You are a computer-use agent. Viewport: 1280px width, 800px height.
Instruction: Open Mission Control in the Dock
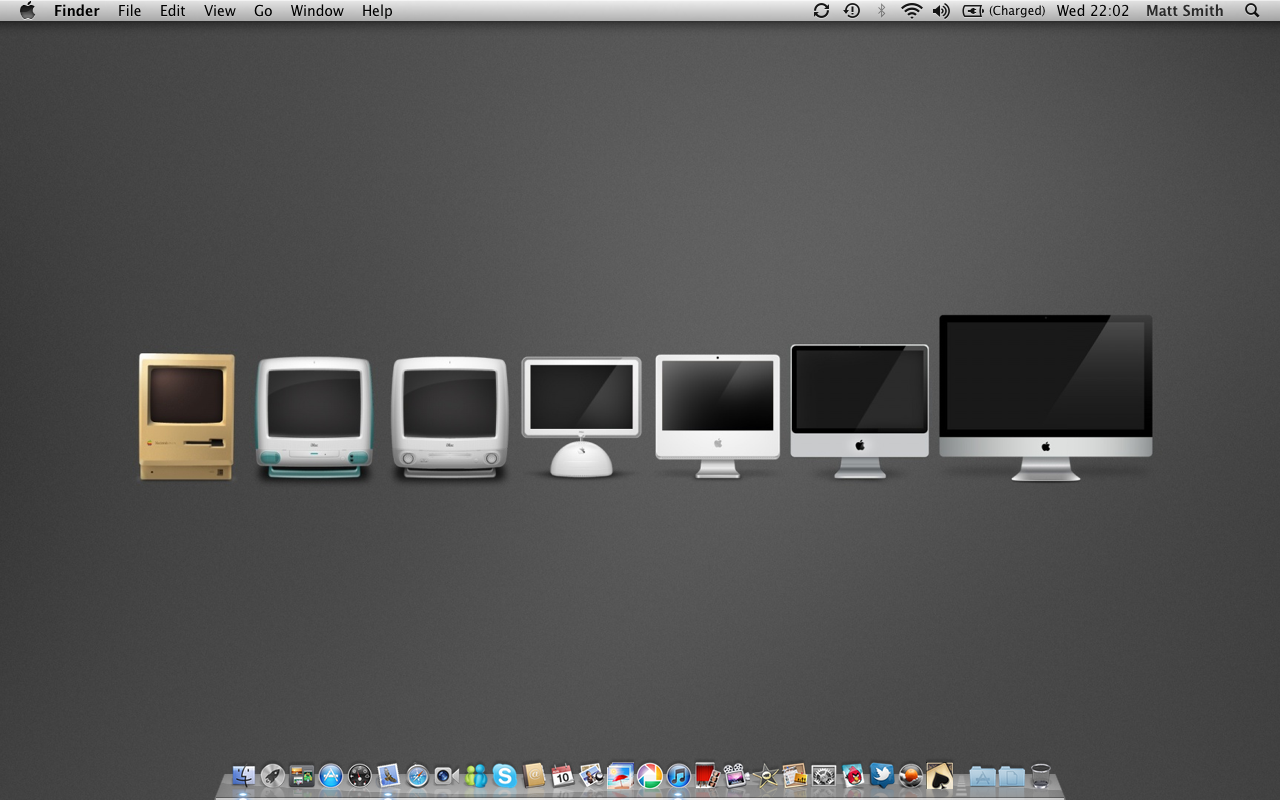302,775
